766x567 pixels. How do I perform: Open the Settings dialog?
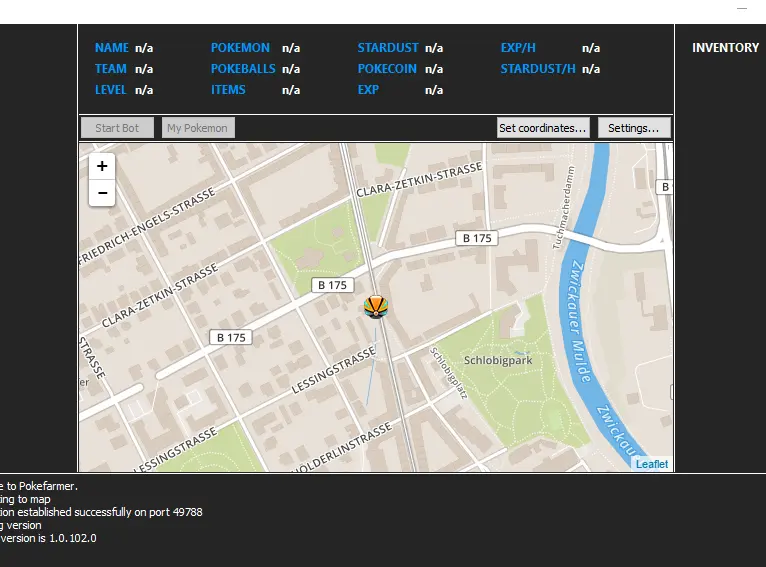click(634, 128)
